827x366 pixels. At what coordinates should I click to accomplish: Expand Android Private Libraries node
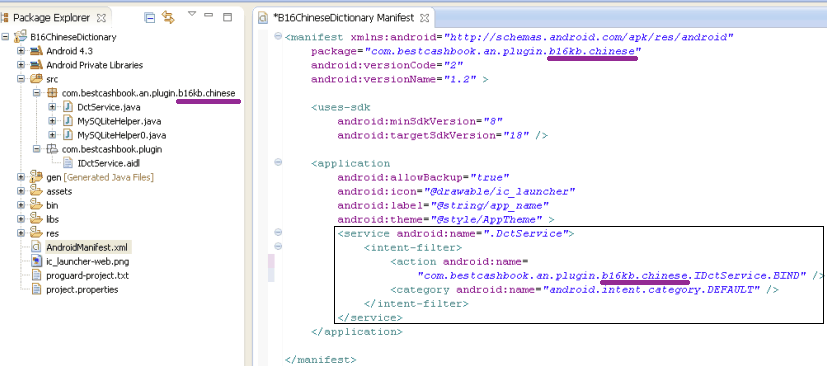tap(20, 65)
